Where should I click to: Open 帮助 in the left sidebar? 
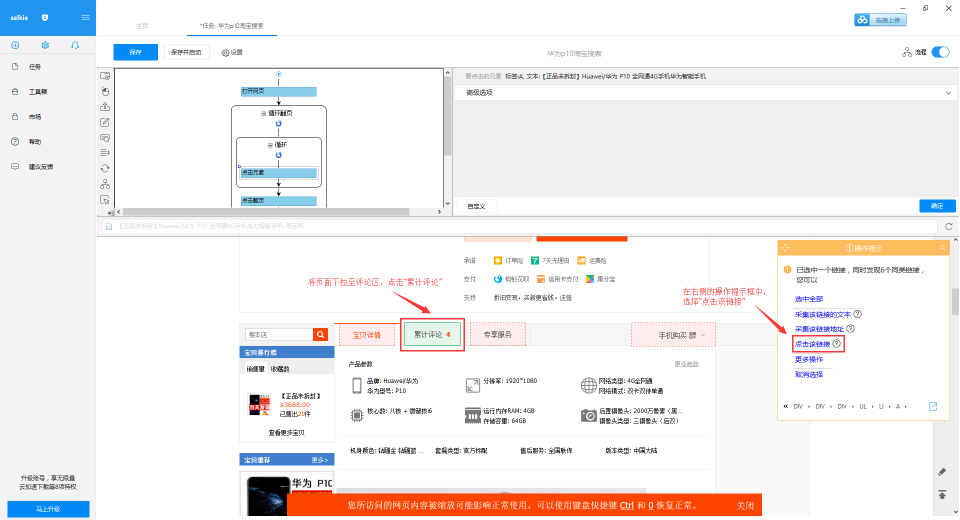click(35, 141)
